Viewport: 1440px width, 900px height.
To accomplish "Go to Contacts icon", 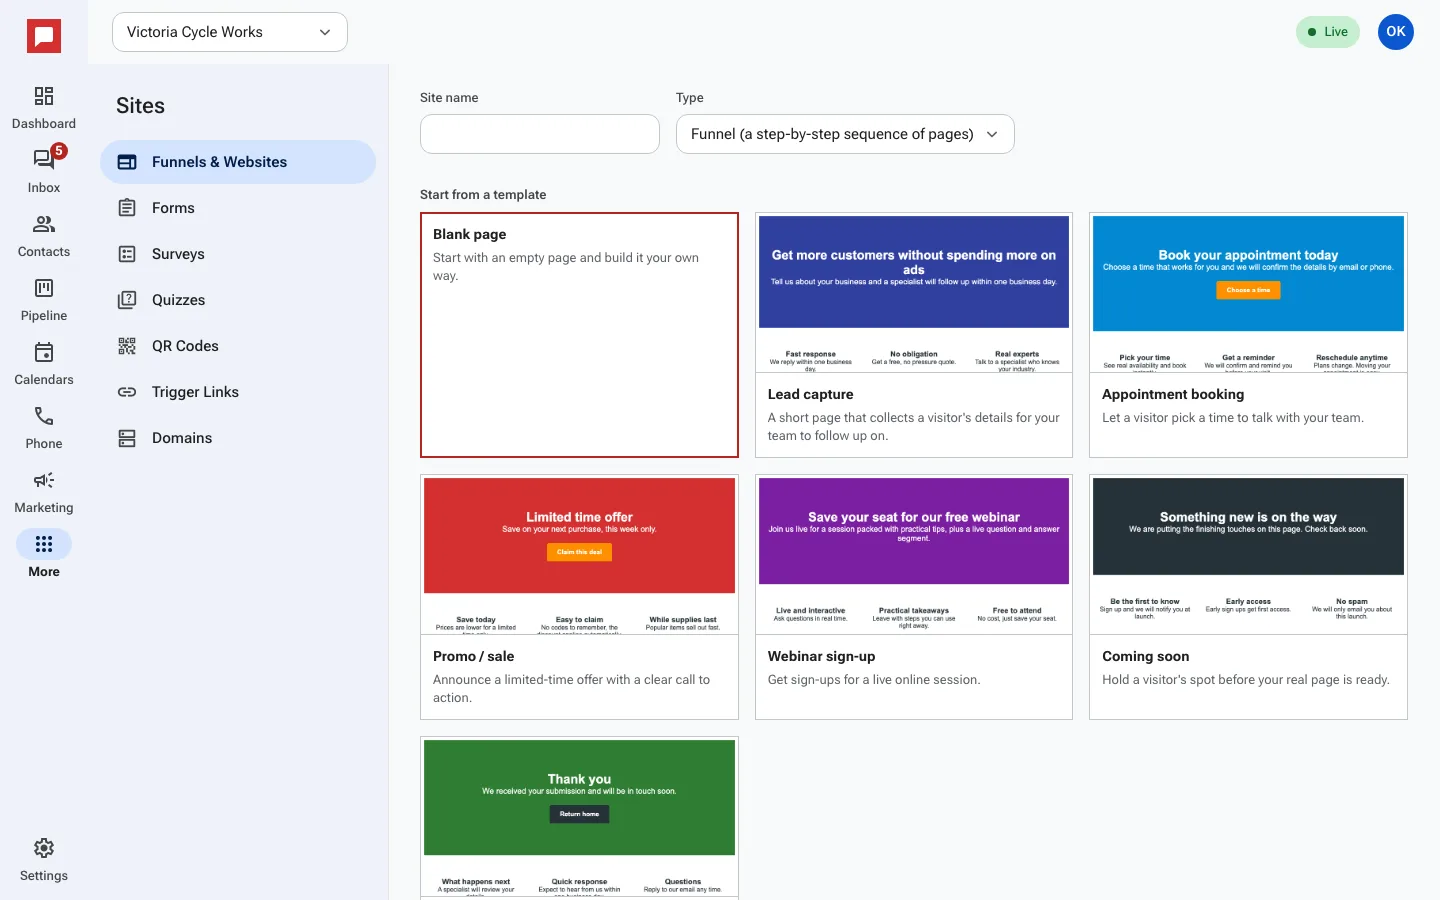I will [x=44, y=224].
